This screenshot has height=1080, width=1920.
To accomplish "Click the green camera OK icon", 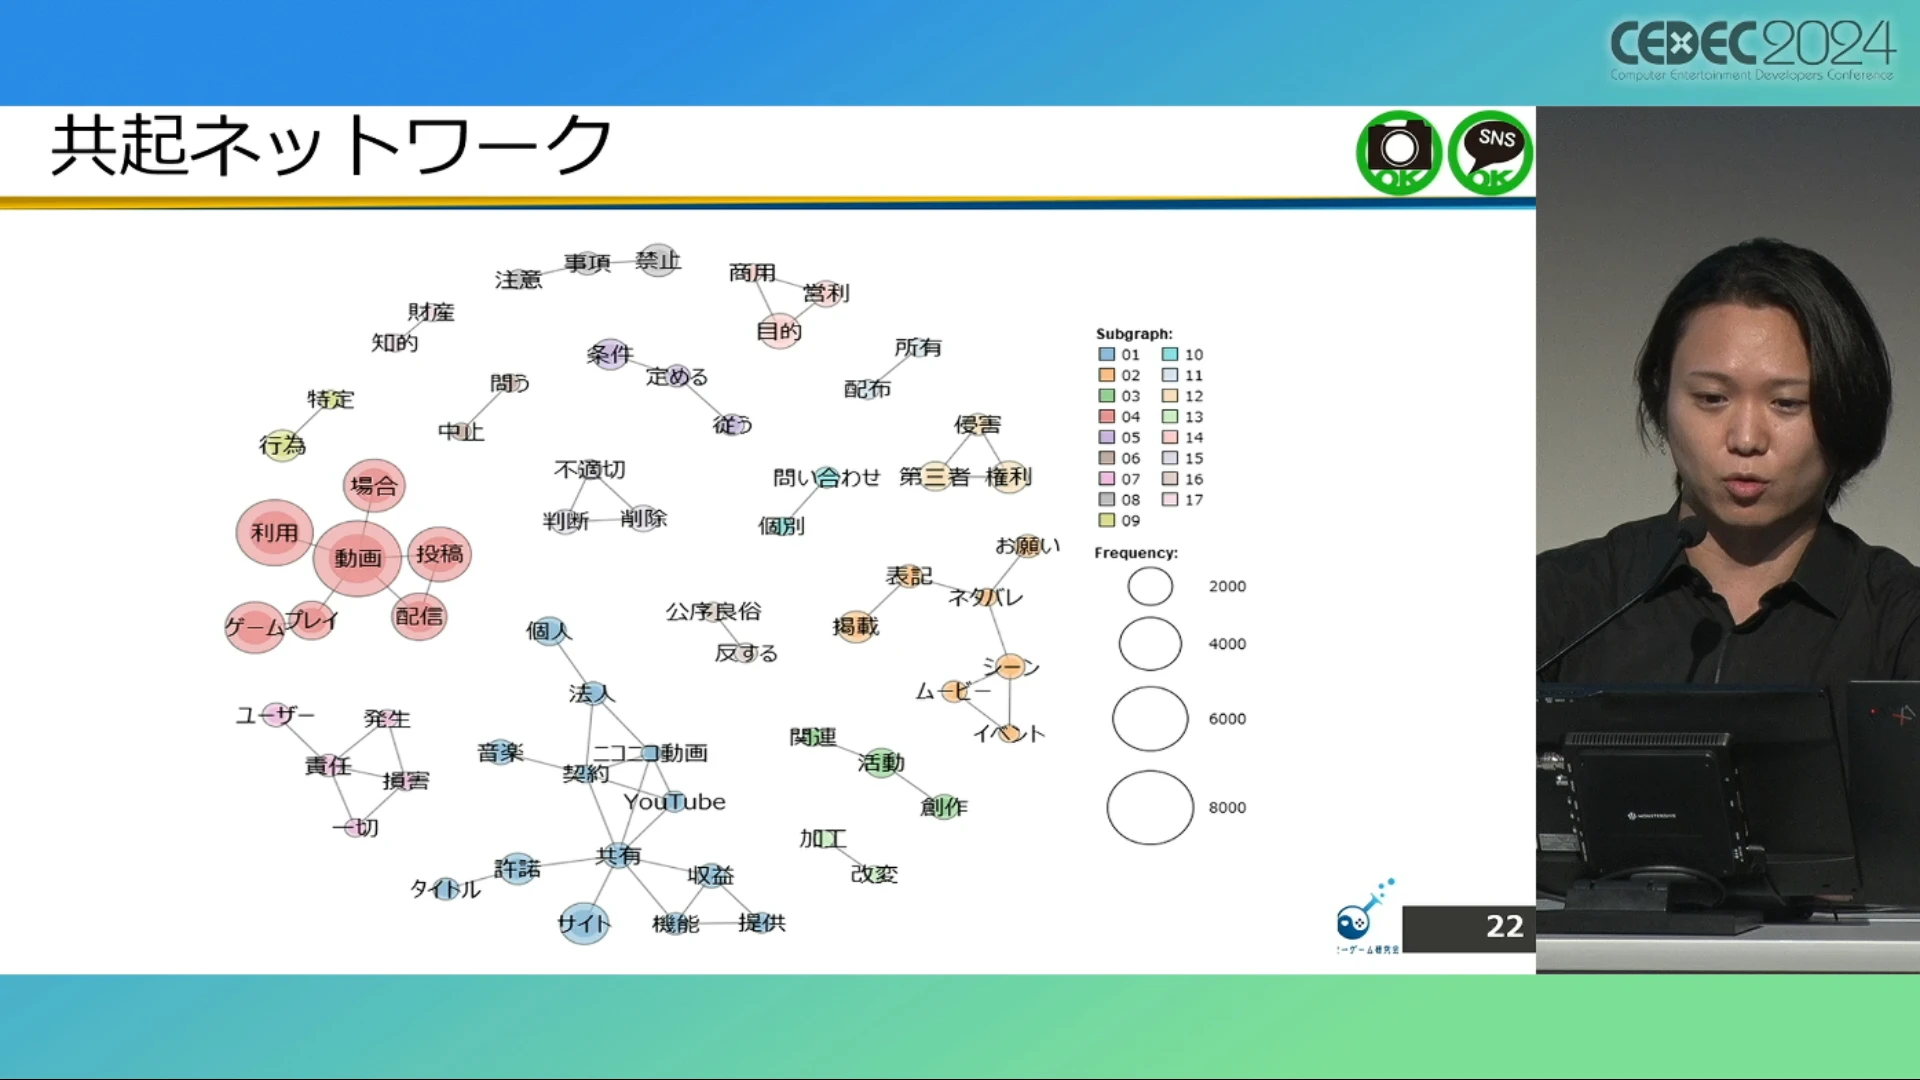I will (x=1398, y=152).
